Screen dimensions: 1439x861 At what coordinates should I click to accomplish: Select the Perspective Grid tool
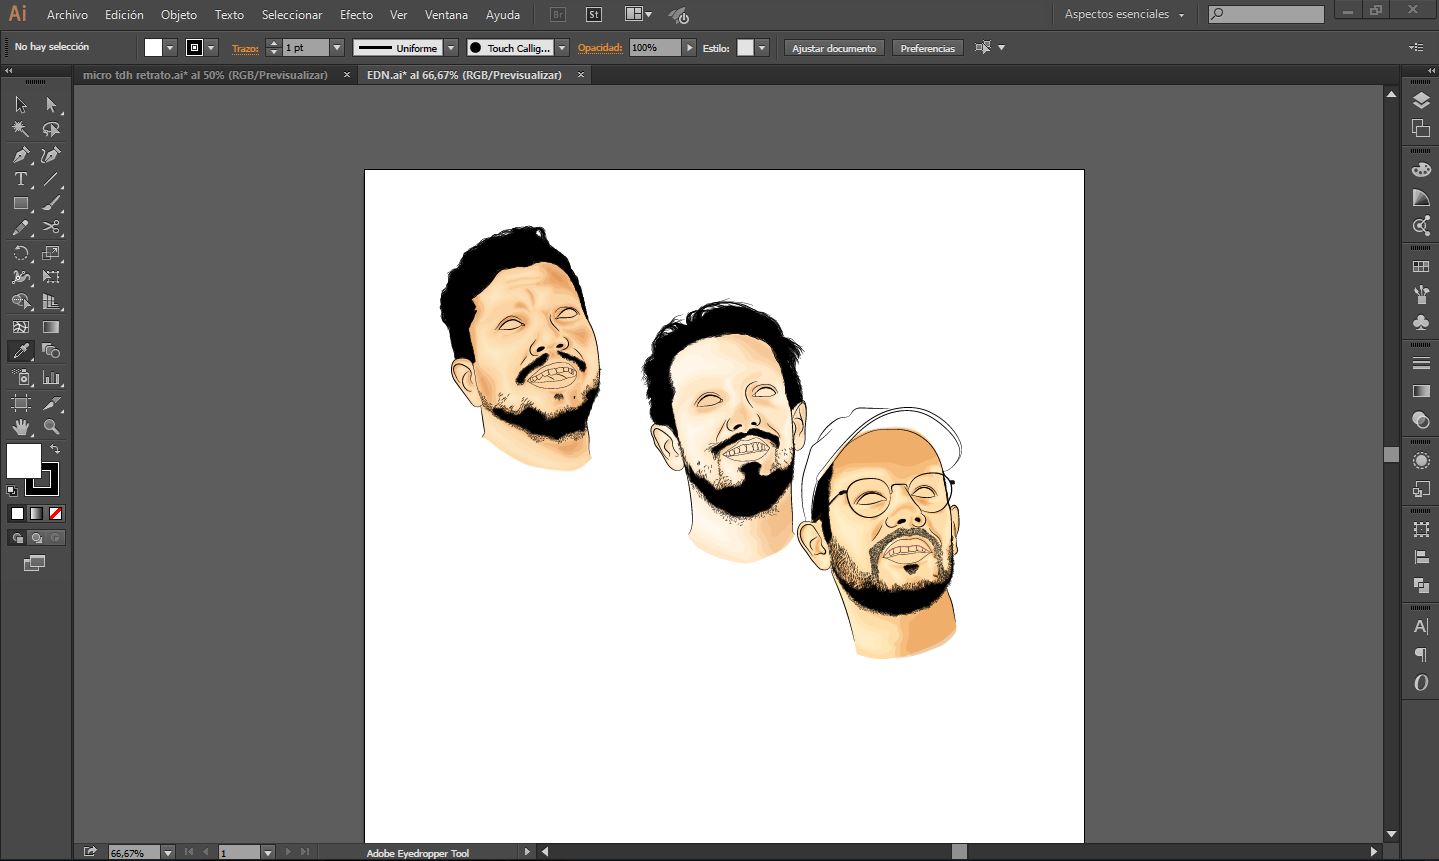pyautogui.click(x=51, y=301)
